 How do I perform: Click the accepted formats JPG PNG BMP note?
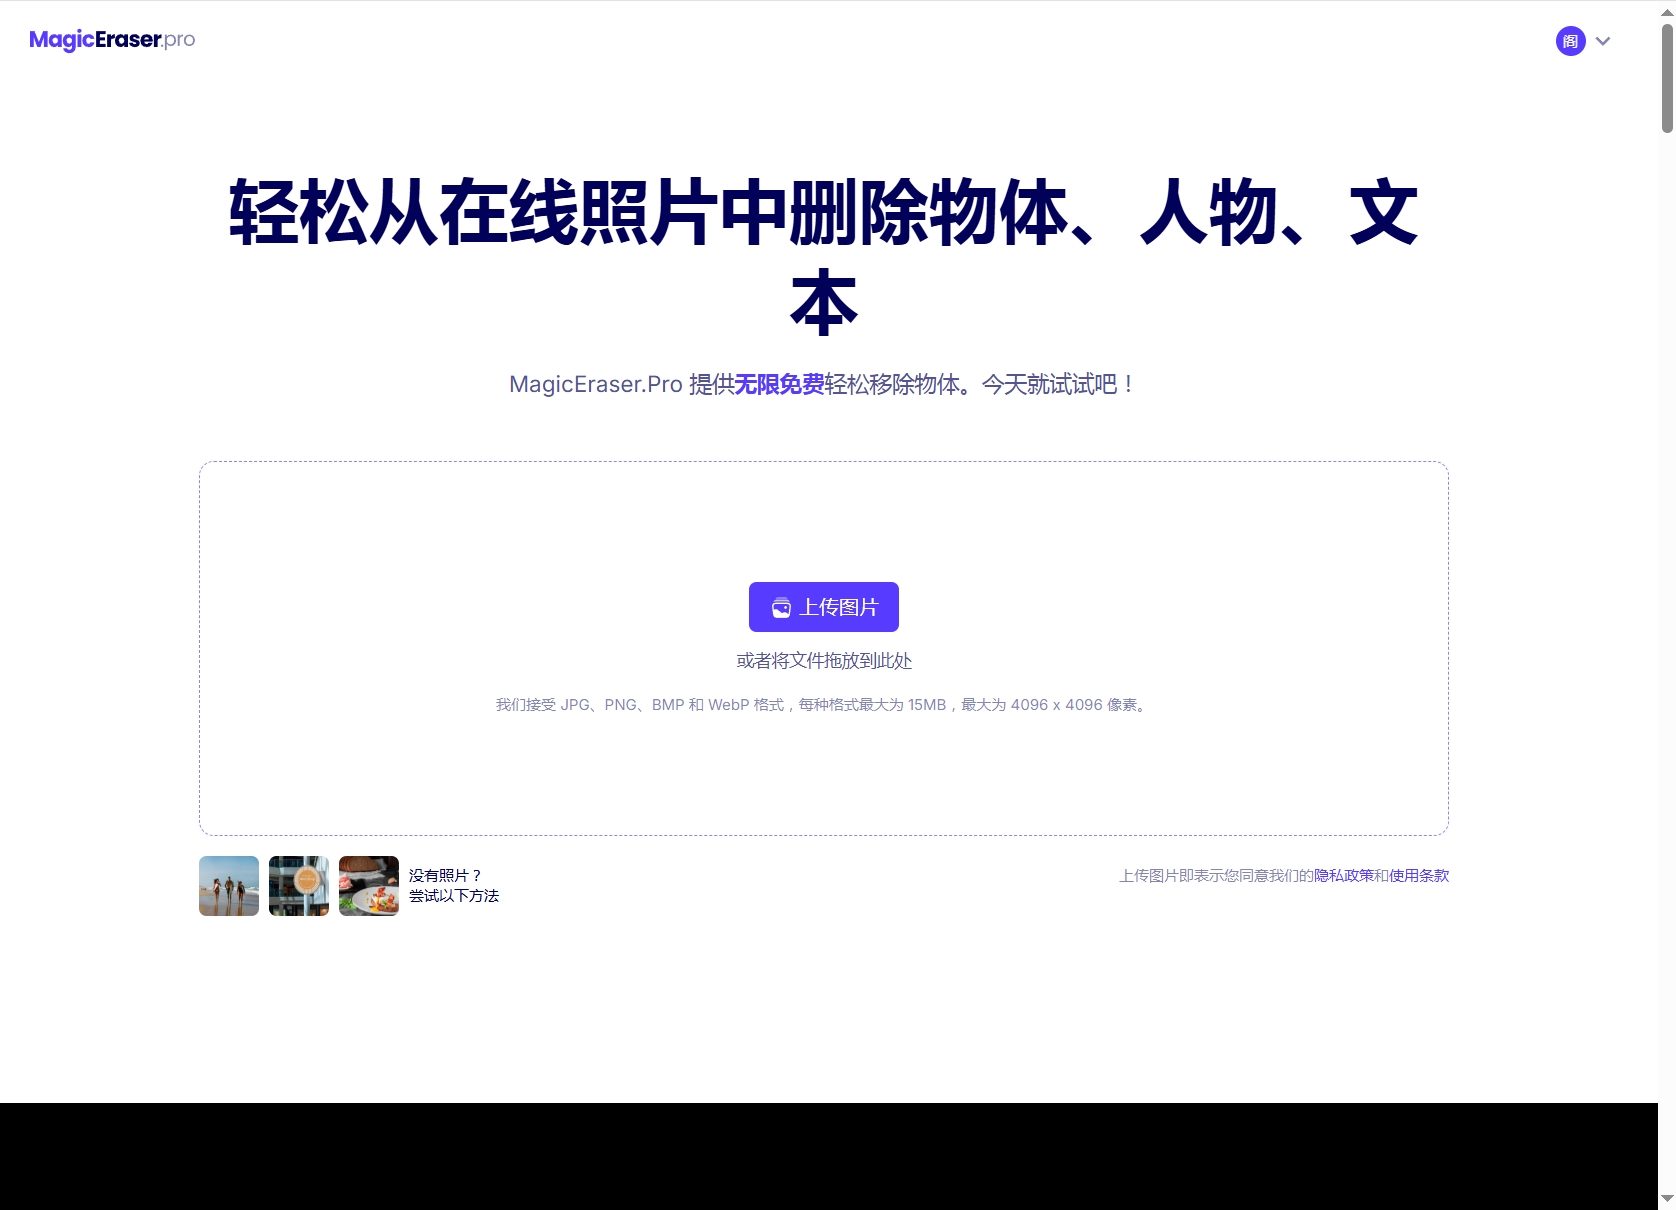(823, 705)
